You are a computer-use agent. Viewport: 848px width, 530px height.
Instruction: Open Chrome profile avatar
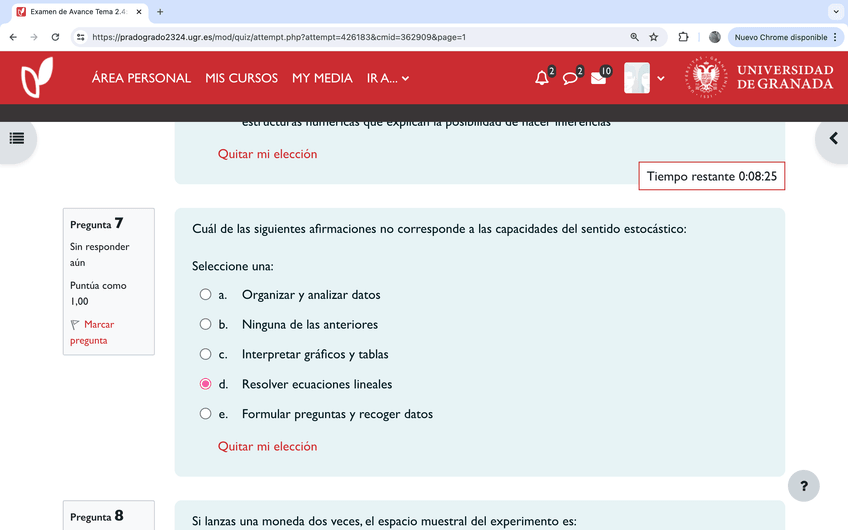(x=714, y=37)
